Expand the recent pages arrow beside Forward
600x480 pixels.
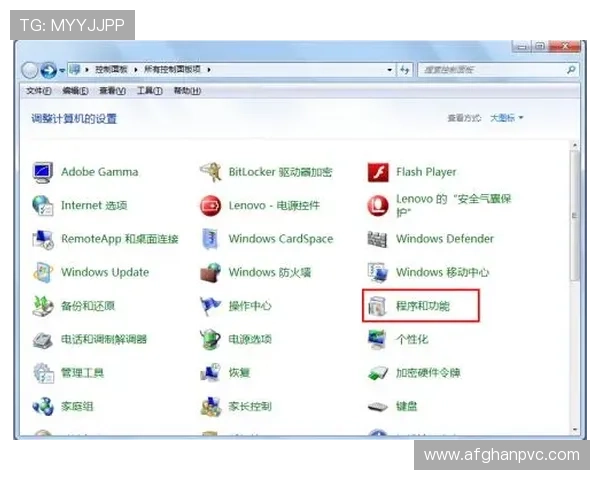coord(62,70)
